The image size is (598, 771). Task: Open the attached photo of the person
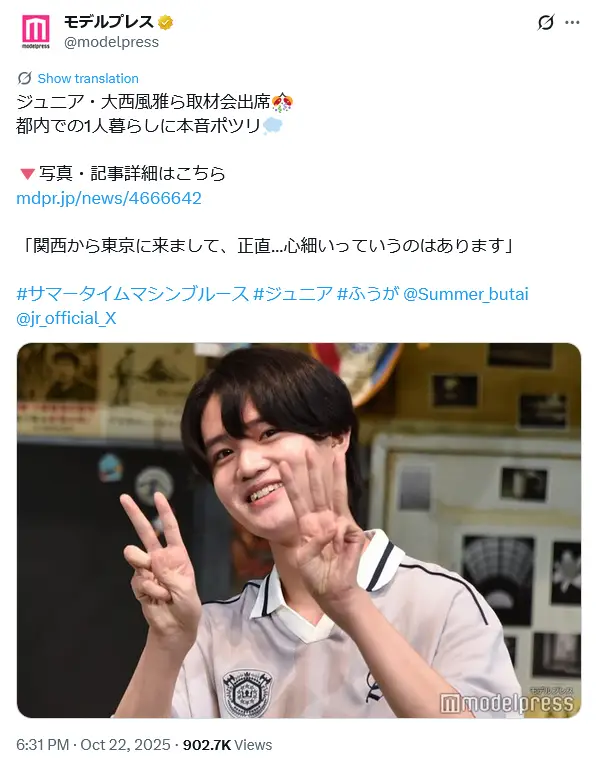tap(299, 530)
